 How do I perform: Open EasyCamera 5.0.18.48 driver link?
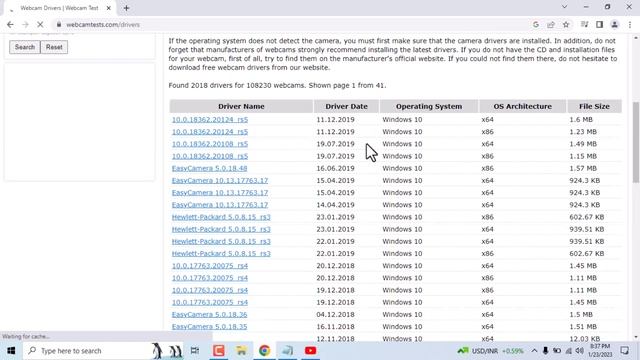pyautogui.click(x=209, y=168)
